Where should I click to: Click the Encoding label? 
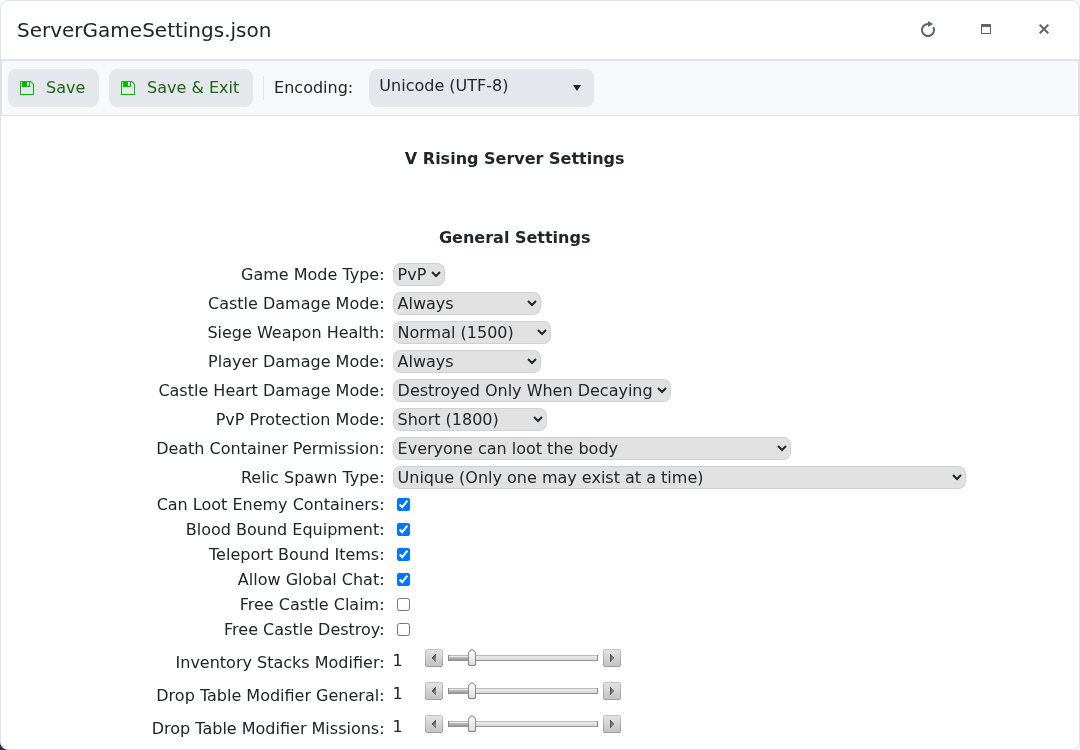(313, 87)
